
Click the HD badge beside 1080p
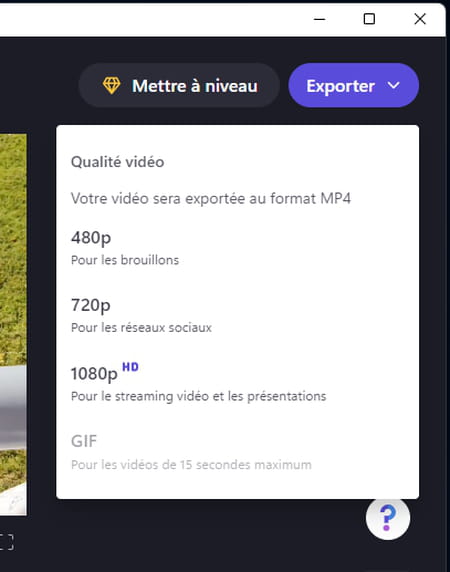[130, 367]
